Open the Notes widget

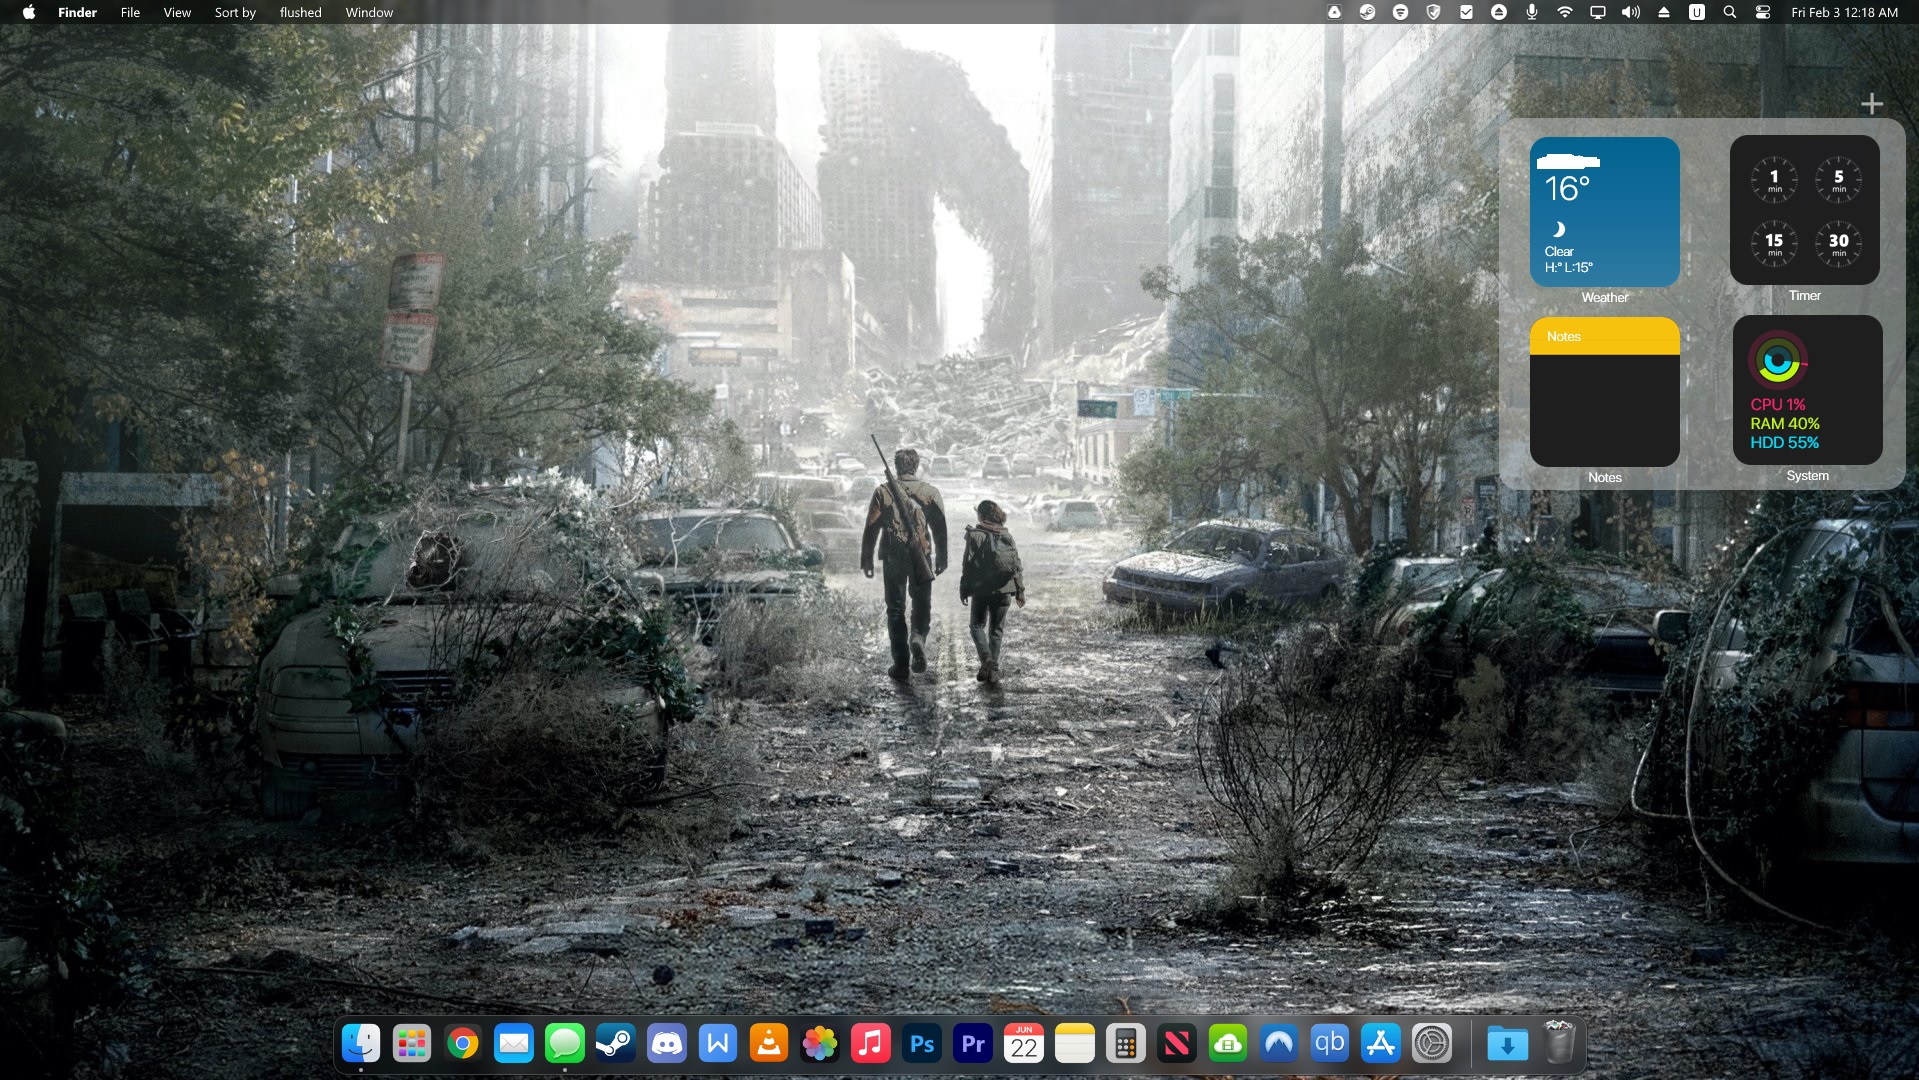pos(1605,392)
